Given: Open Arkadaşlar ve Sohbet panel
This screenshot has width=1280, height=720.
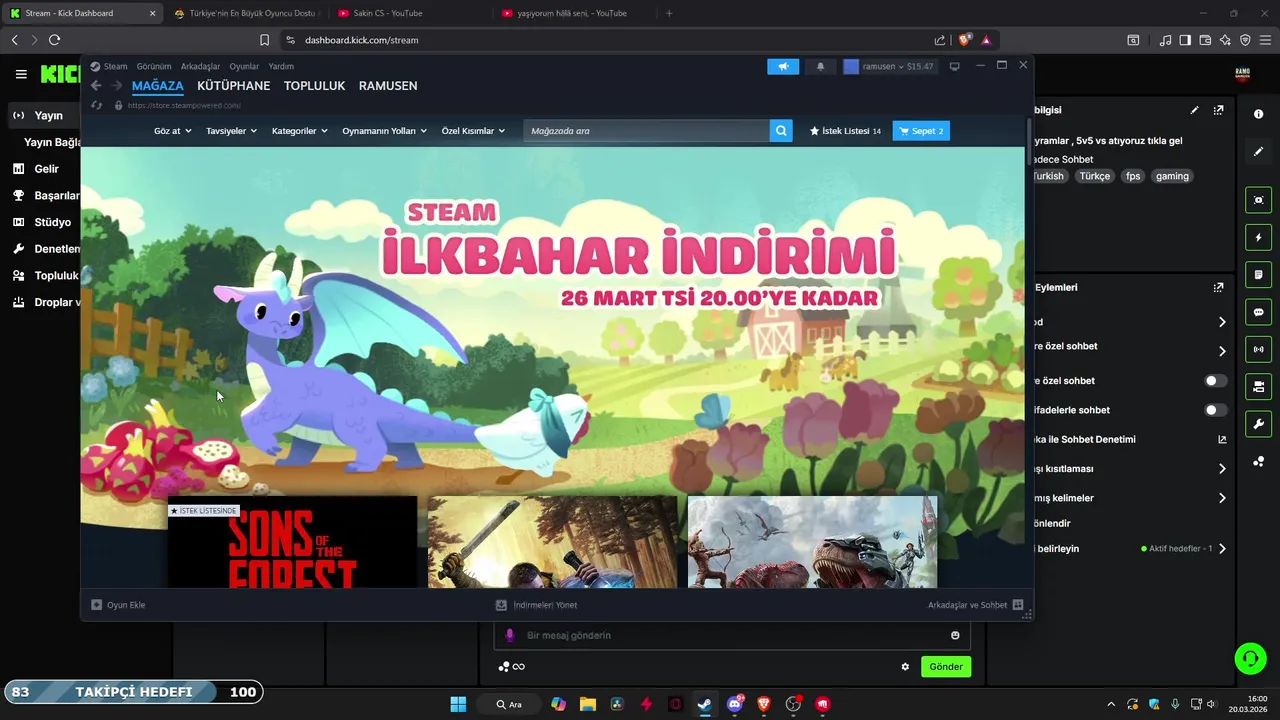Looking at the screenshot, I should coord(975,605).
